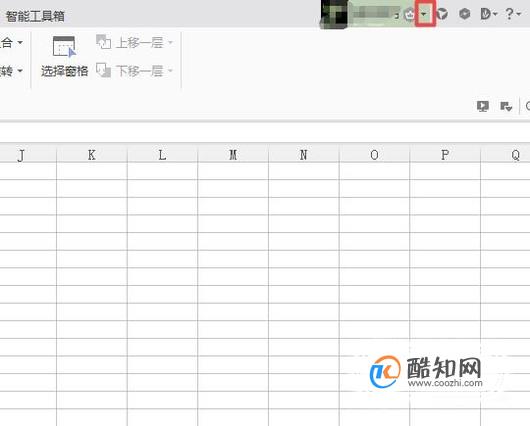Screen dimensions: 530x426
Task: Select column M header
Action: [x=233, y=155]
